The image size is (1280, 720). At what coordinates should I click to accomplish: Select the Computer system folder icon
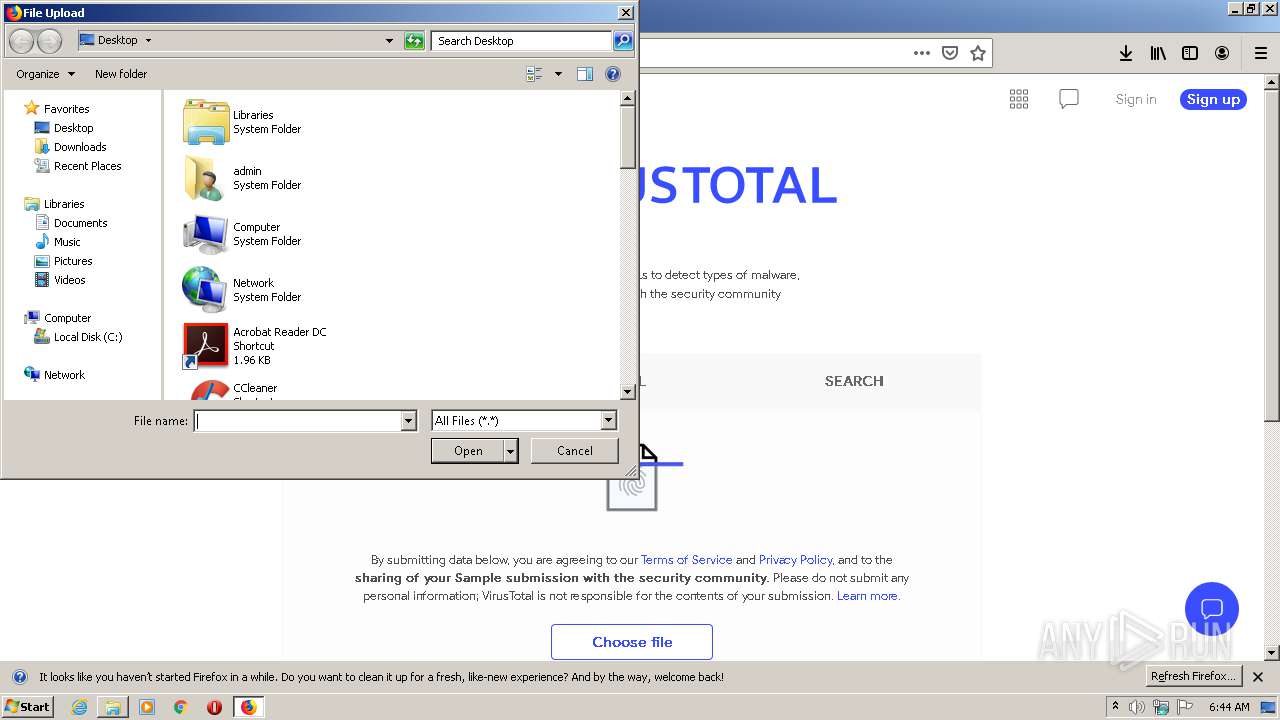tap(206, 234)
